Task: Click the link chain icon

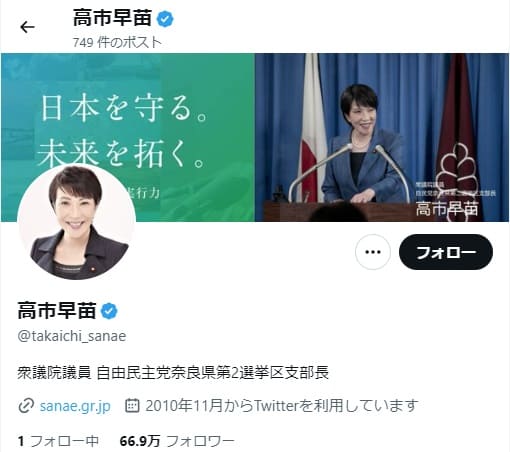Action: (x=26, y=406)
